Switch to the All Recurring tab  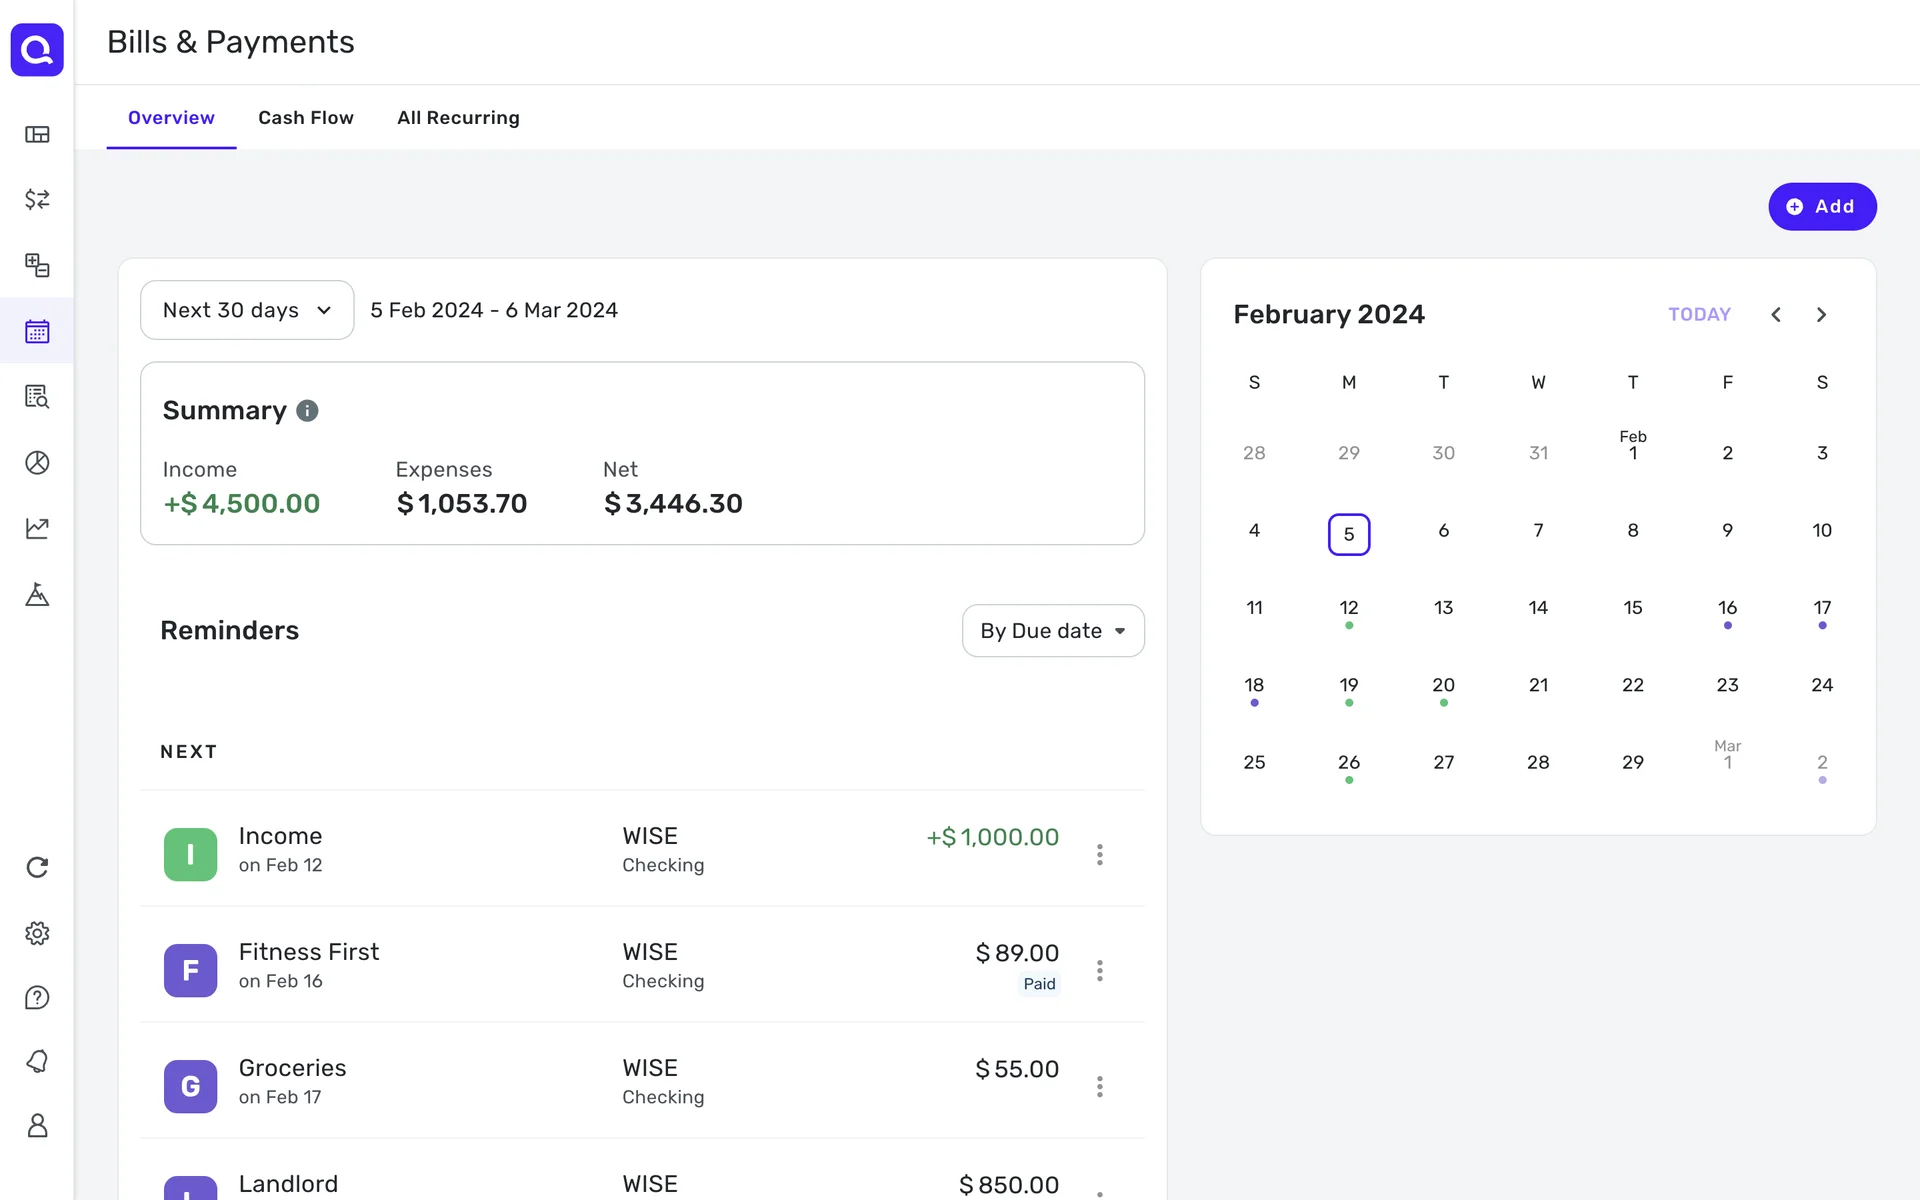pos(458,118)
